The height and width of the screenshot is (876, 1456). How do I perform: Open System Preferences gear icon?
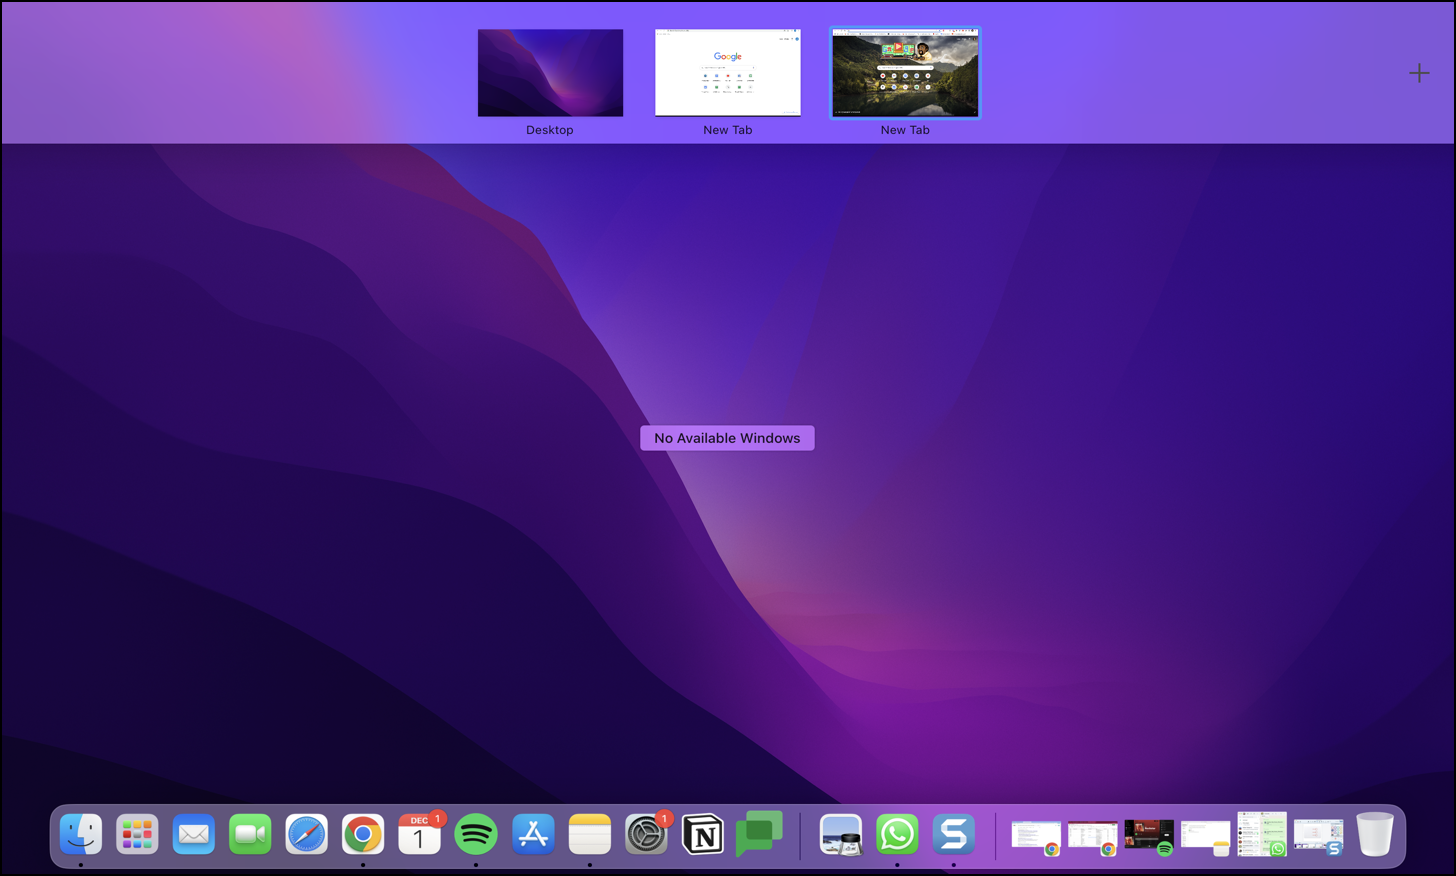(646, 834)
